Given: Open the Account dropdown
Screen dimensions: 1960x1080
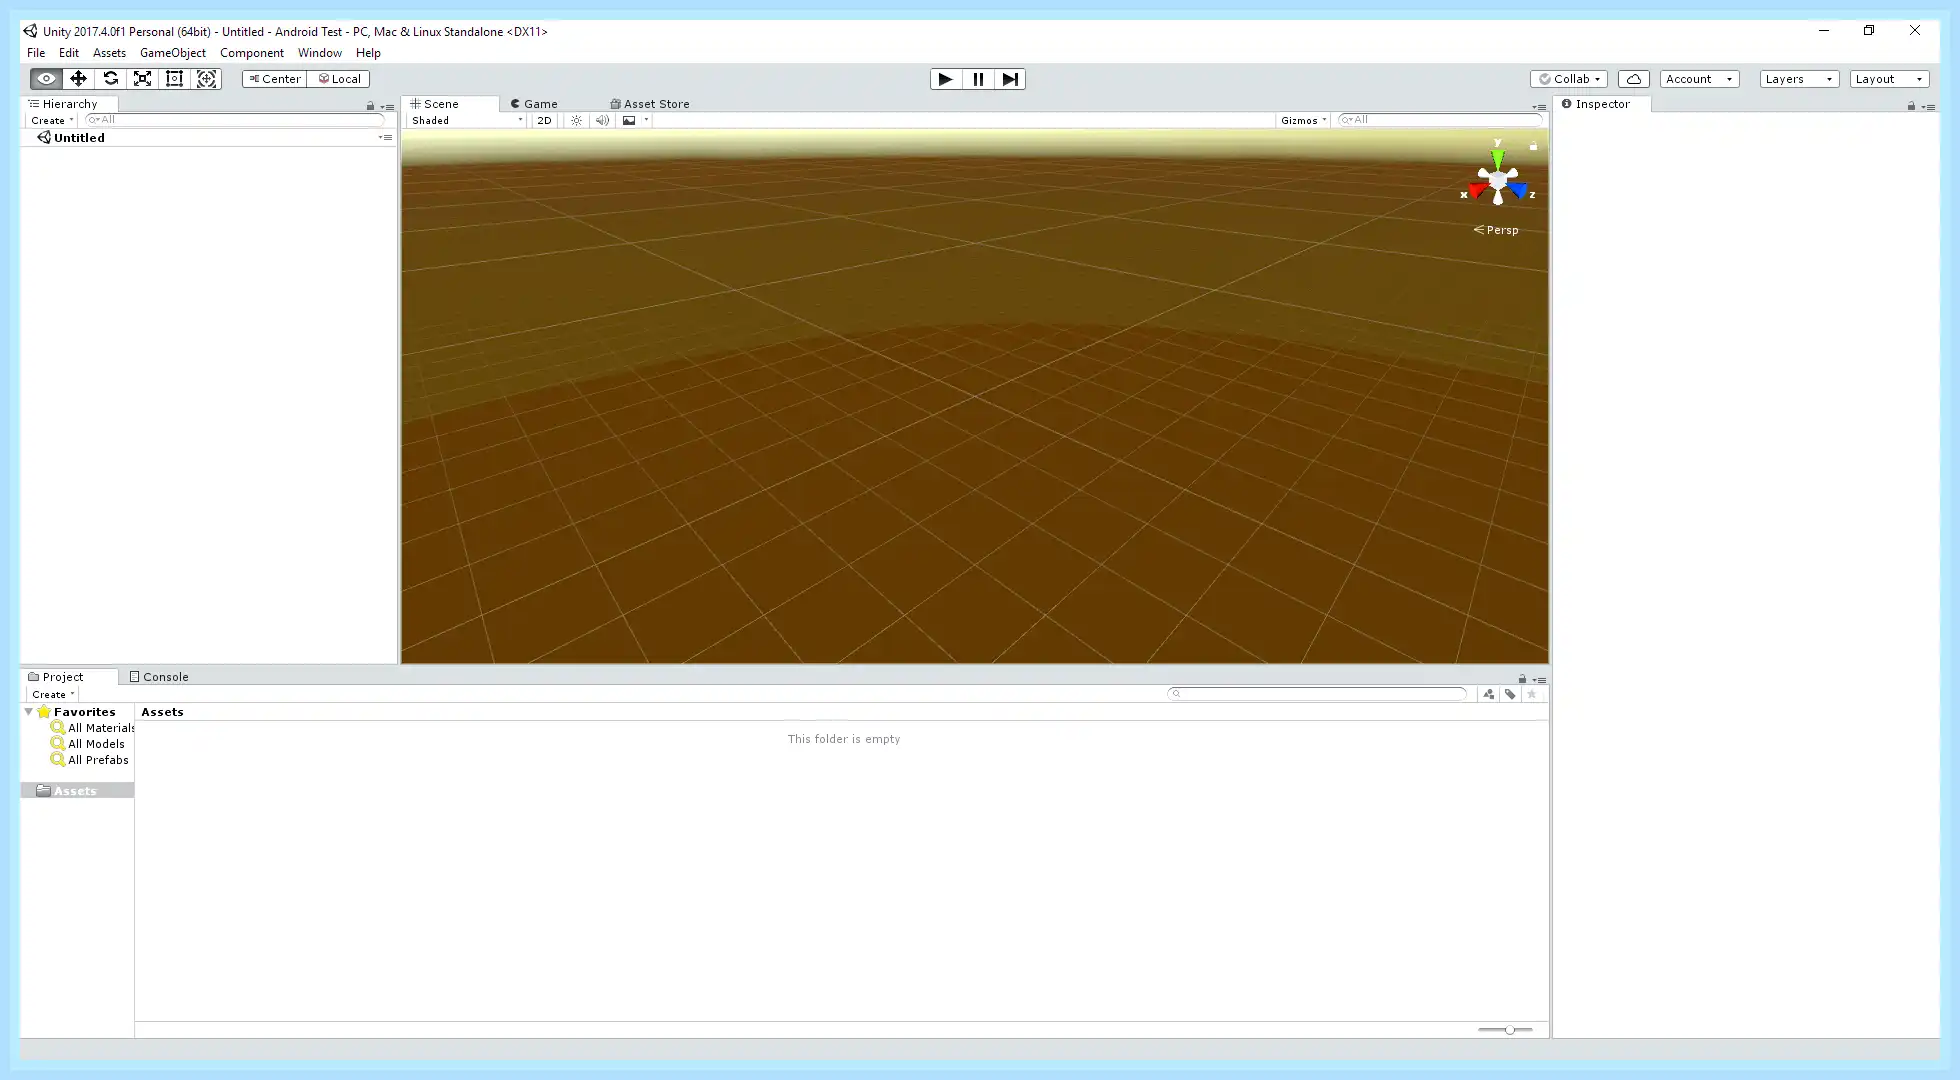Looking at the screenshot, I should click(1700, 79).
